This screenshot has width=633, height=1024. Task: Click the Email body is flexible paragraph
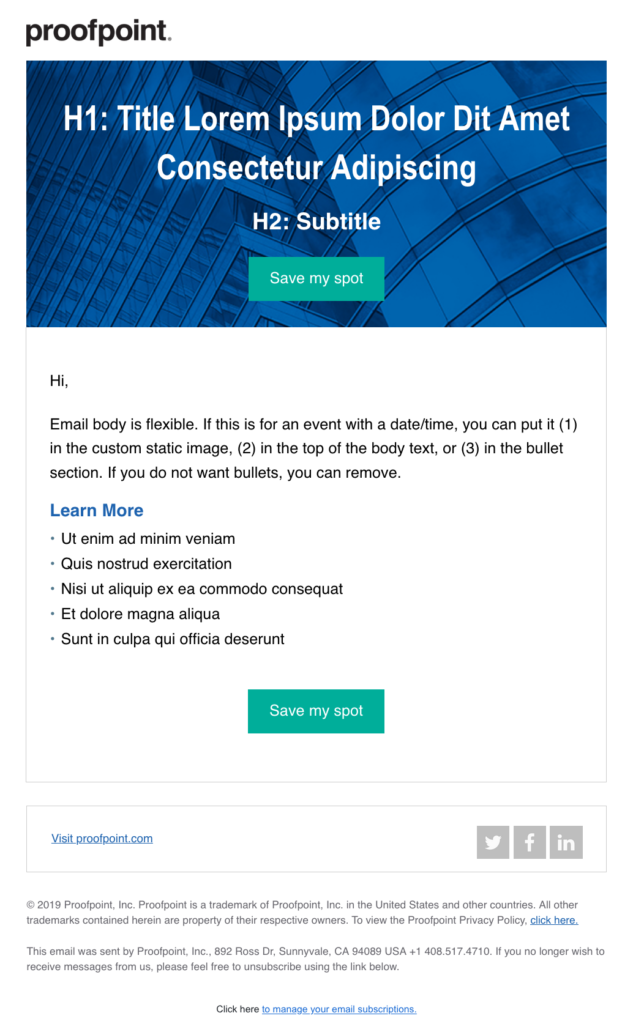point(314,449)
